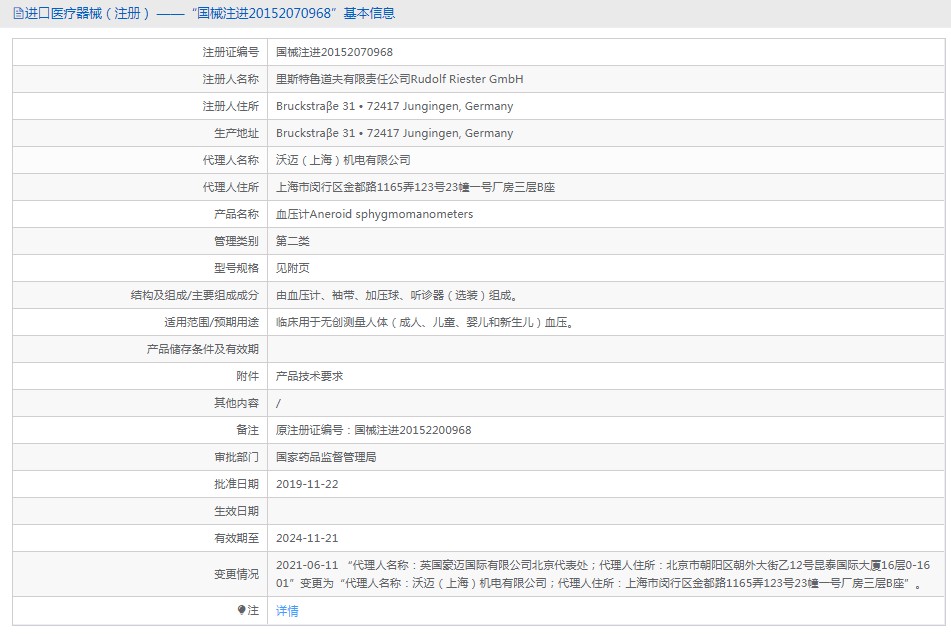Click the agent address starting with 上海市闵行区
This screenshot has height=634, width=951.
(415, 187)
